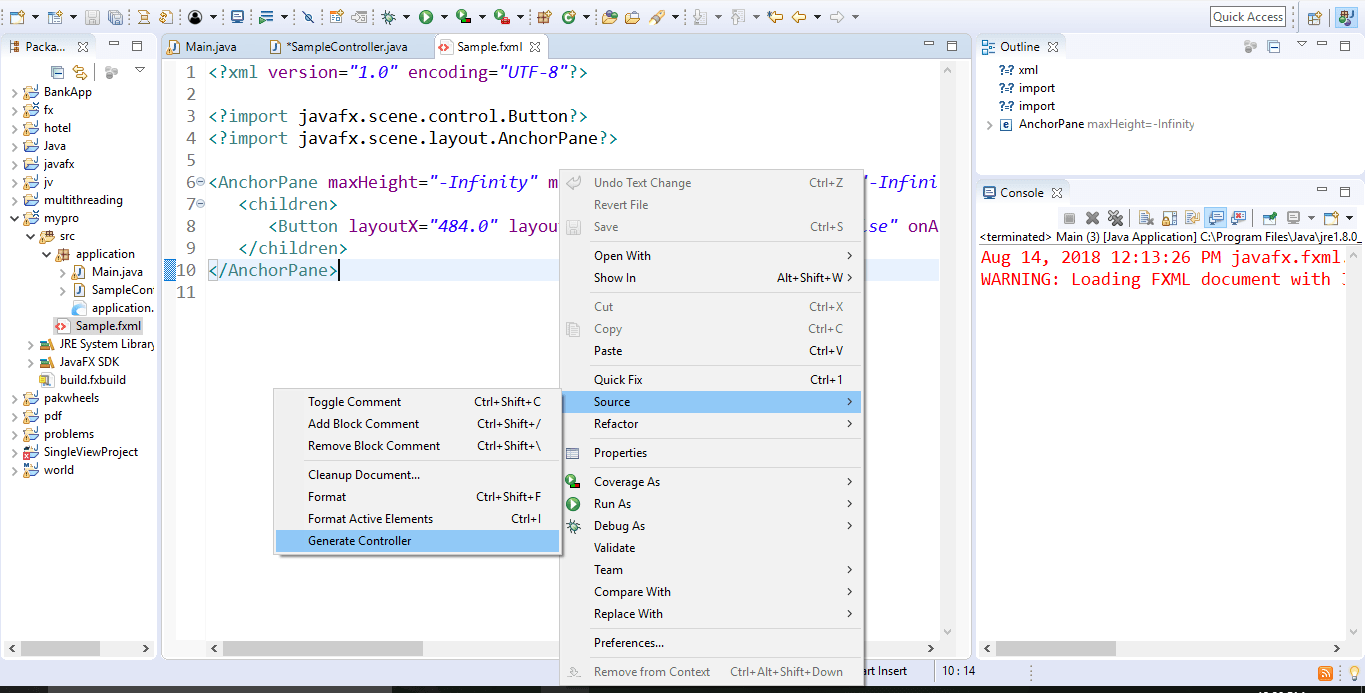The width and height of the screenshot is (1365, 693).
Task: Run the application using the Run toolbar icon
Action: 426,16
